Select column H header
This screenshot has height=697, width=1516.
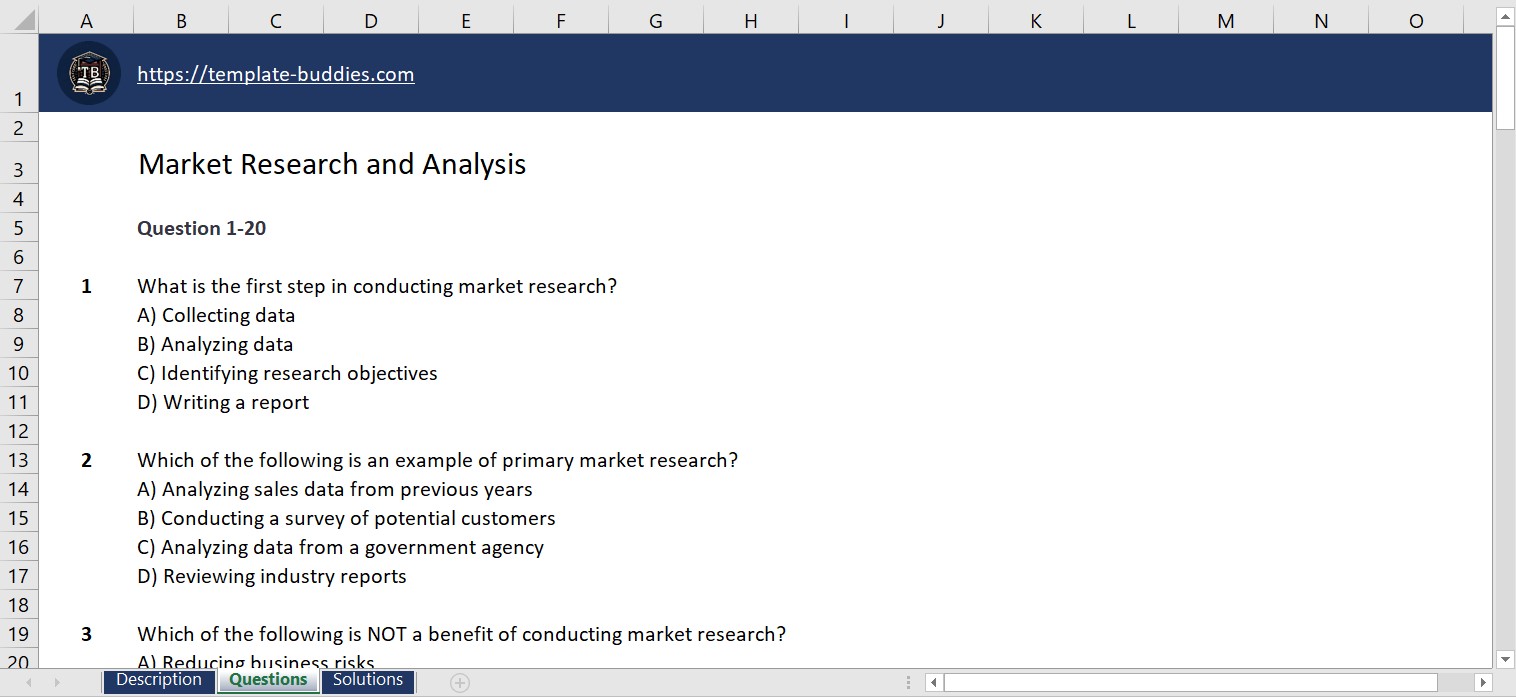coord(750,19)
